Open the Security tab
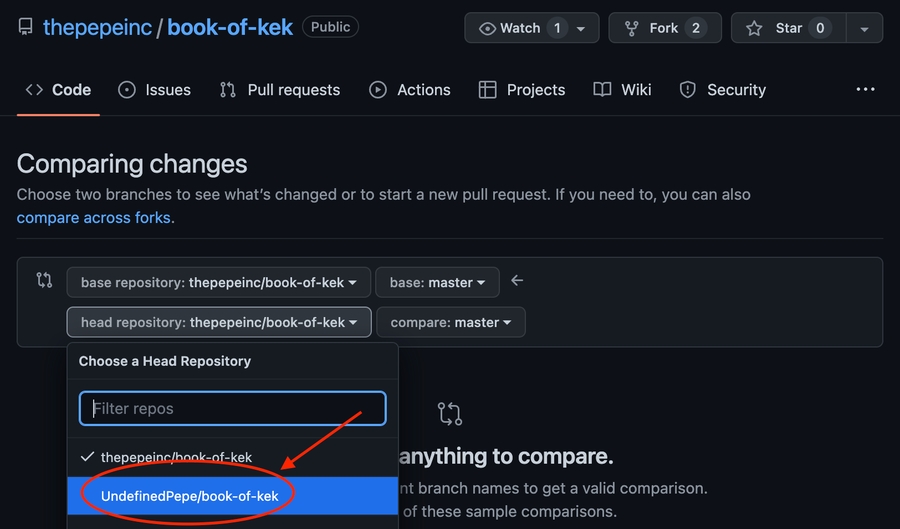Image resolution: width=900 pixels, height=529 pixels. [x=722, y=90]
